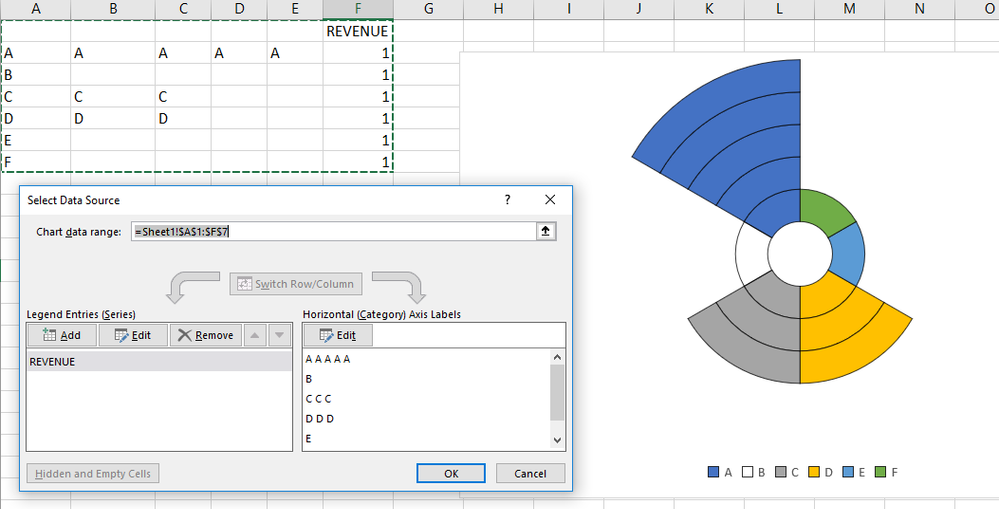Select column D header
This screenshot has height=509, width=999.
pos(240,9)
